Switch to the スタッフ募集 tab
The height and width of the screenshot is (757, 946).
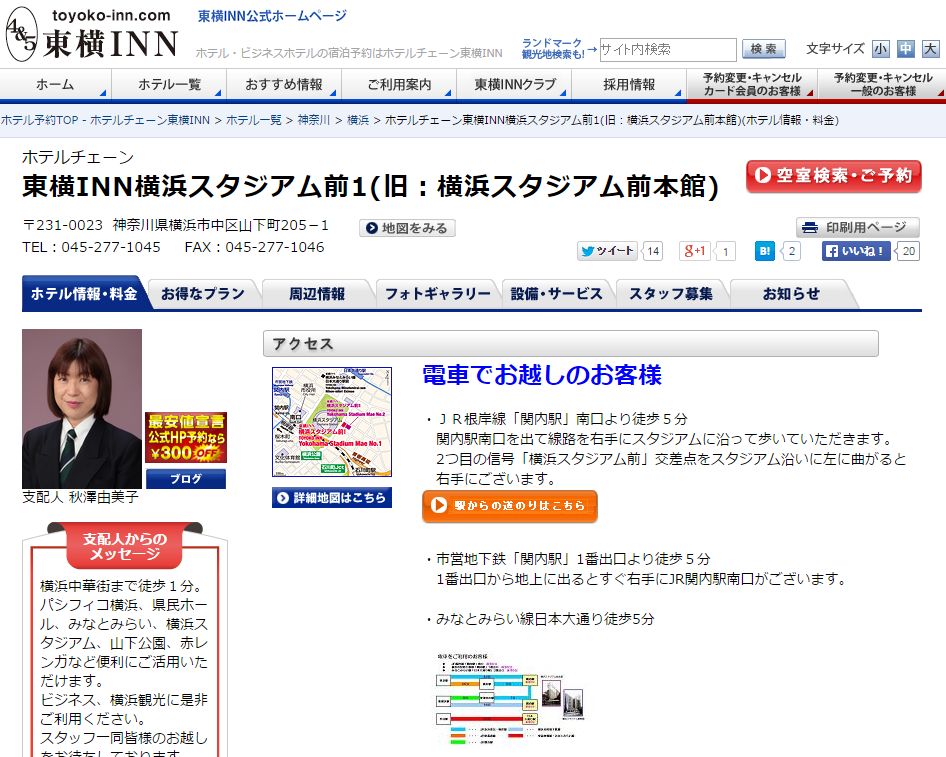(x=671, y=294)
